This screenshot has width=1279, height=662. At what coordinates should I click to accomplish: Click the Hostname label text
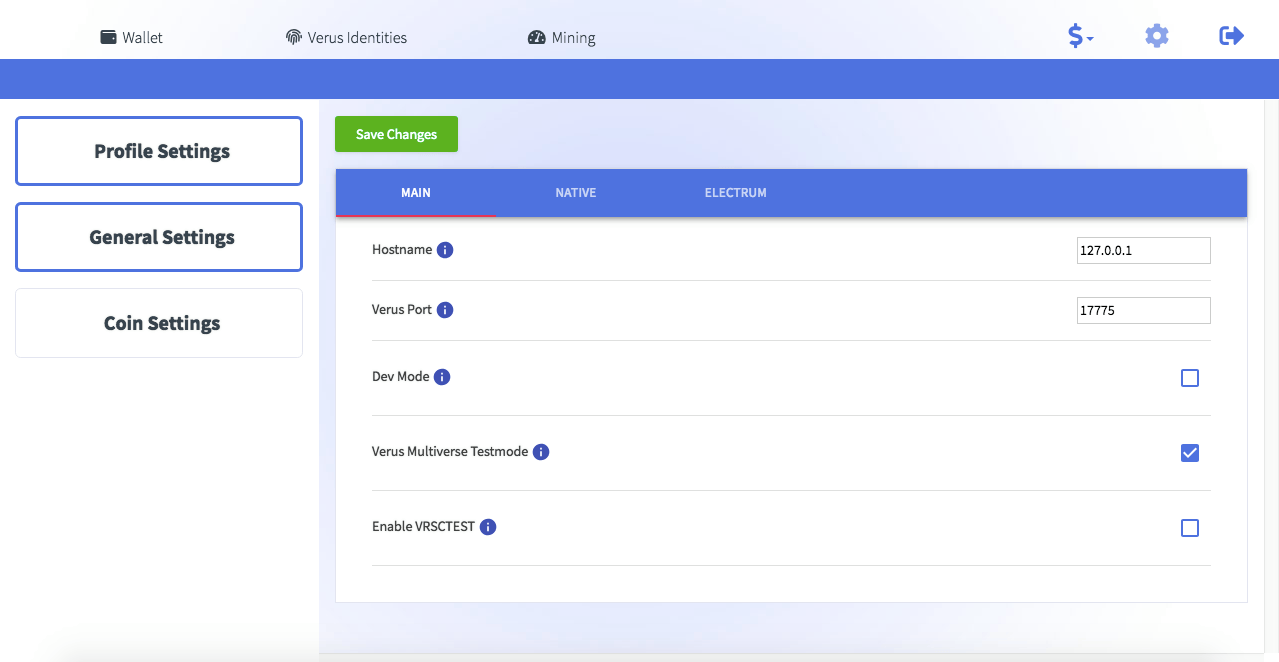coord(402,250)
